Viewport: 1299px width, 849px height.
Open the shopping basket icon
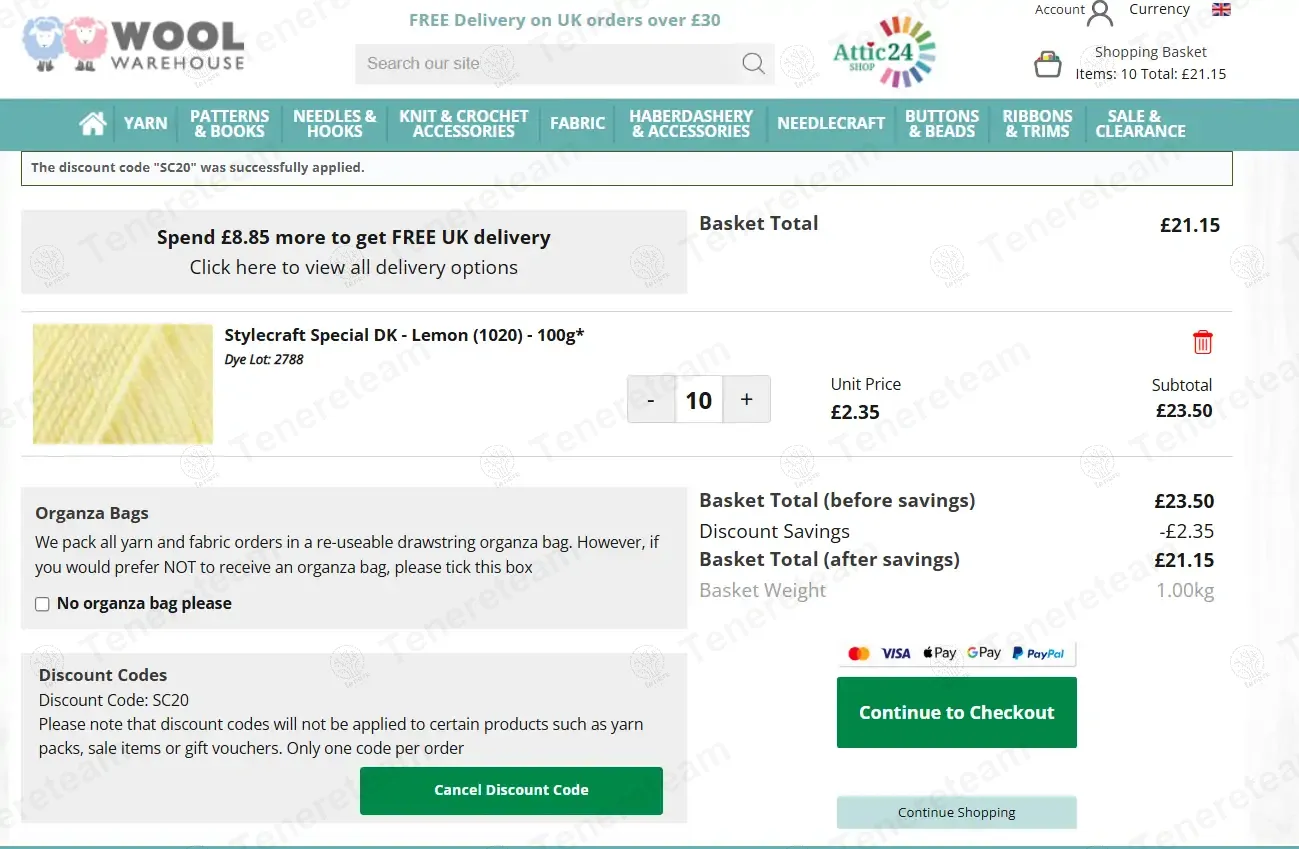tap(1047, 65)
